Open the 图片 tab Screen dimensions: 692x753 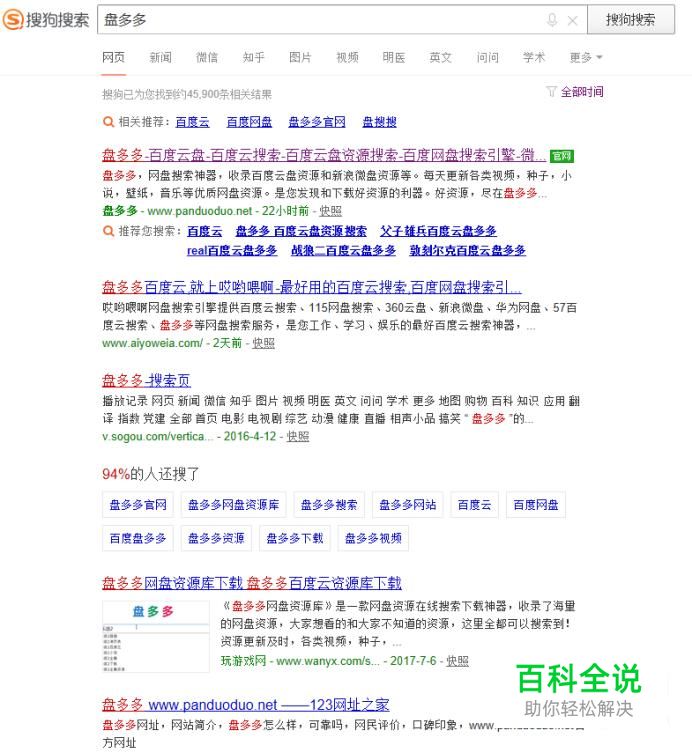(x=300, y=58)
